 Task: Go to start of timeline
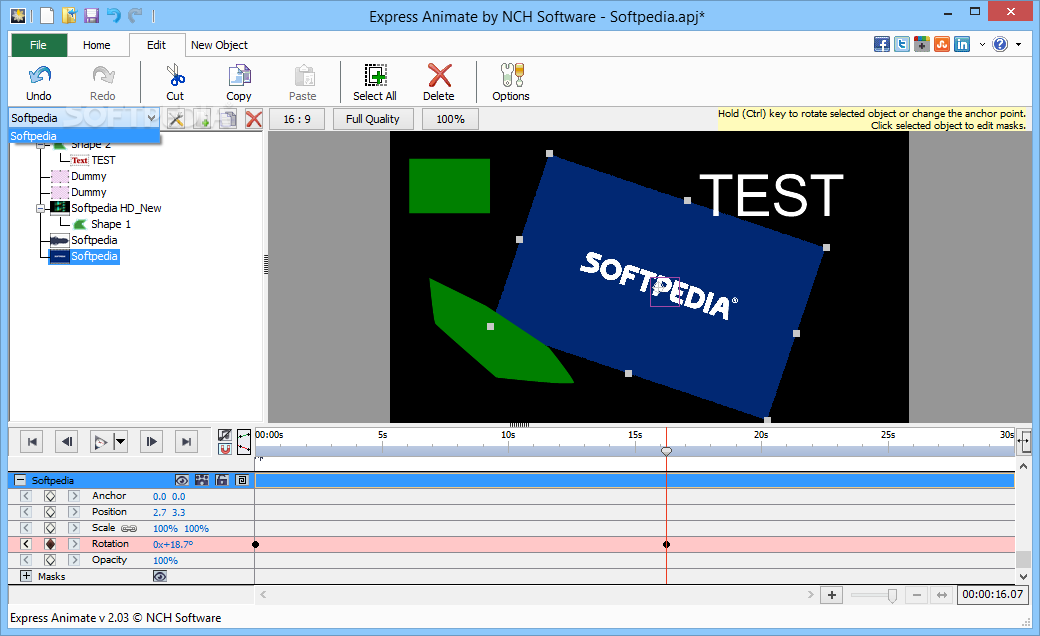pyautogui.click(x=32, y=442)
